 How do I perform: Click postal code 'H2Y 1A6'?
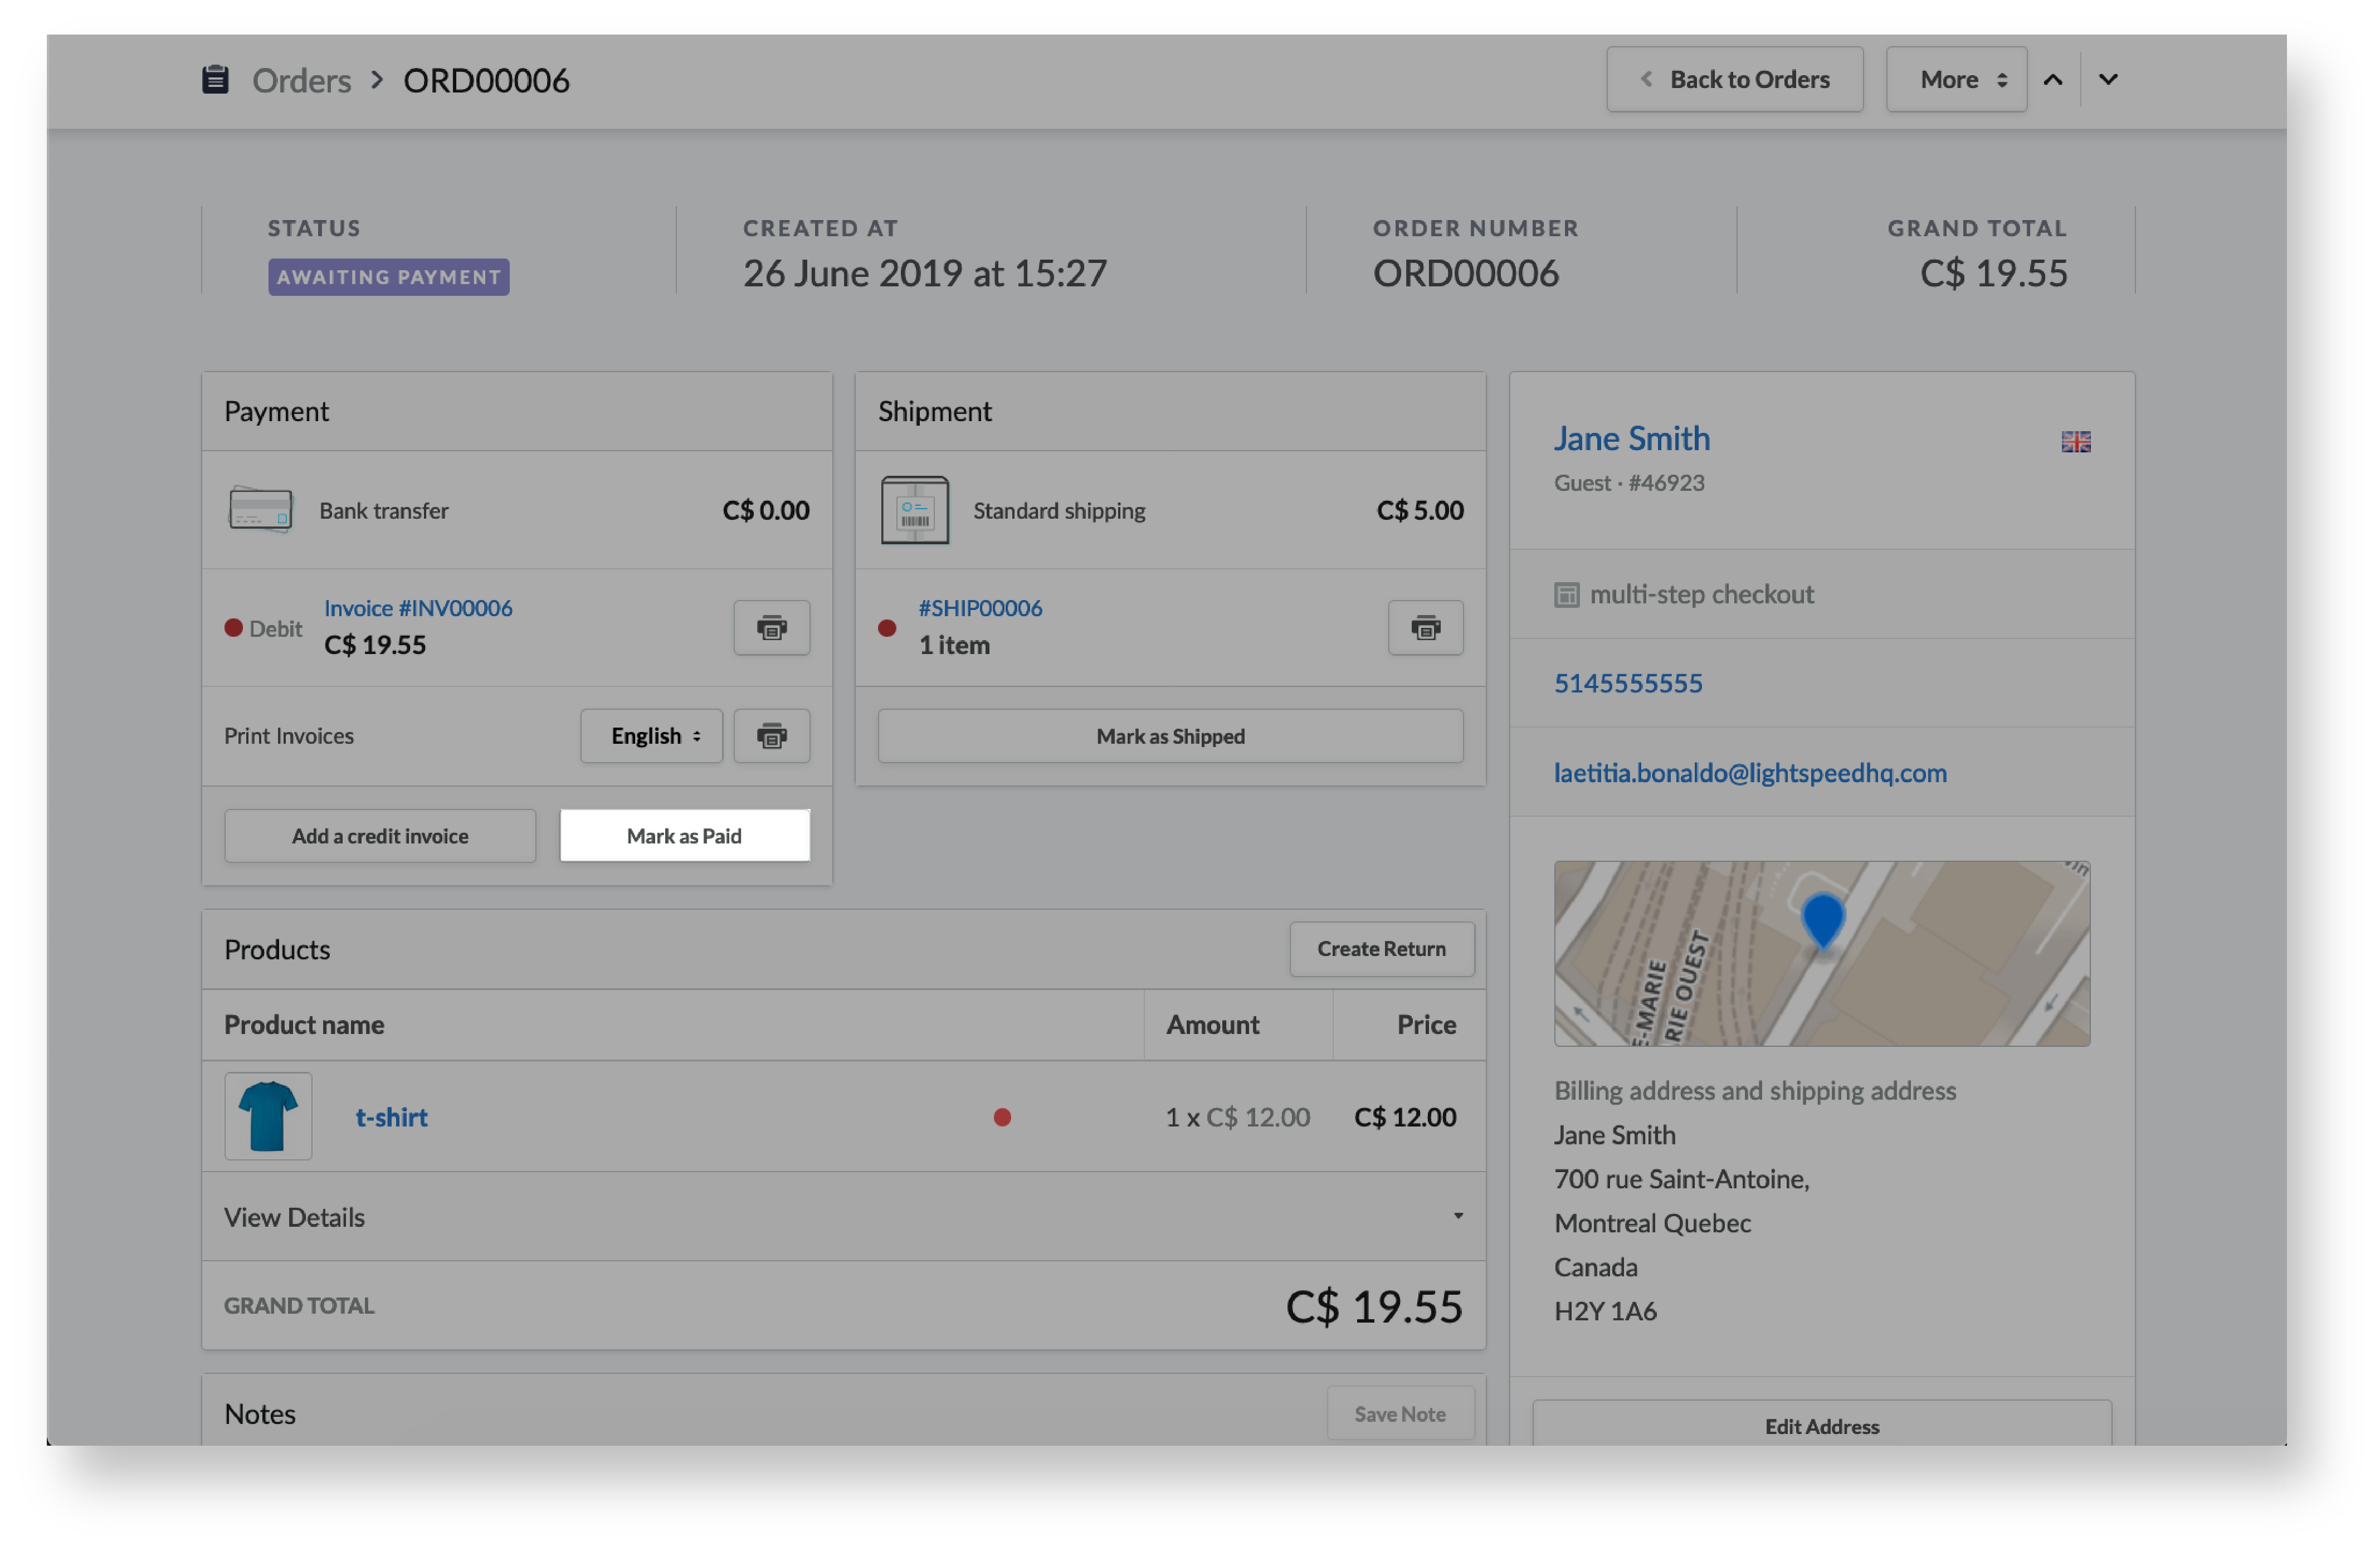click(1605, 1311)
